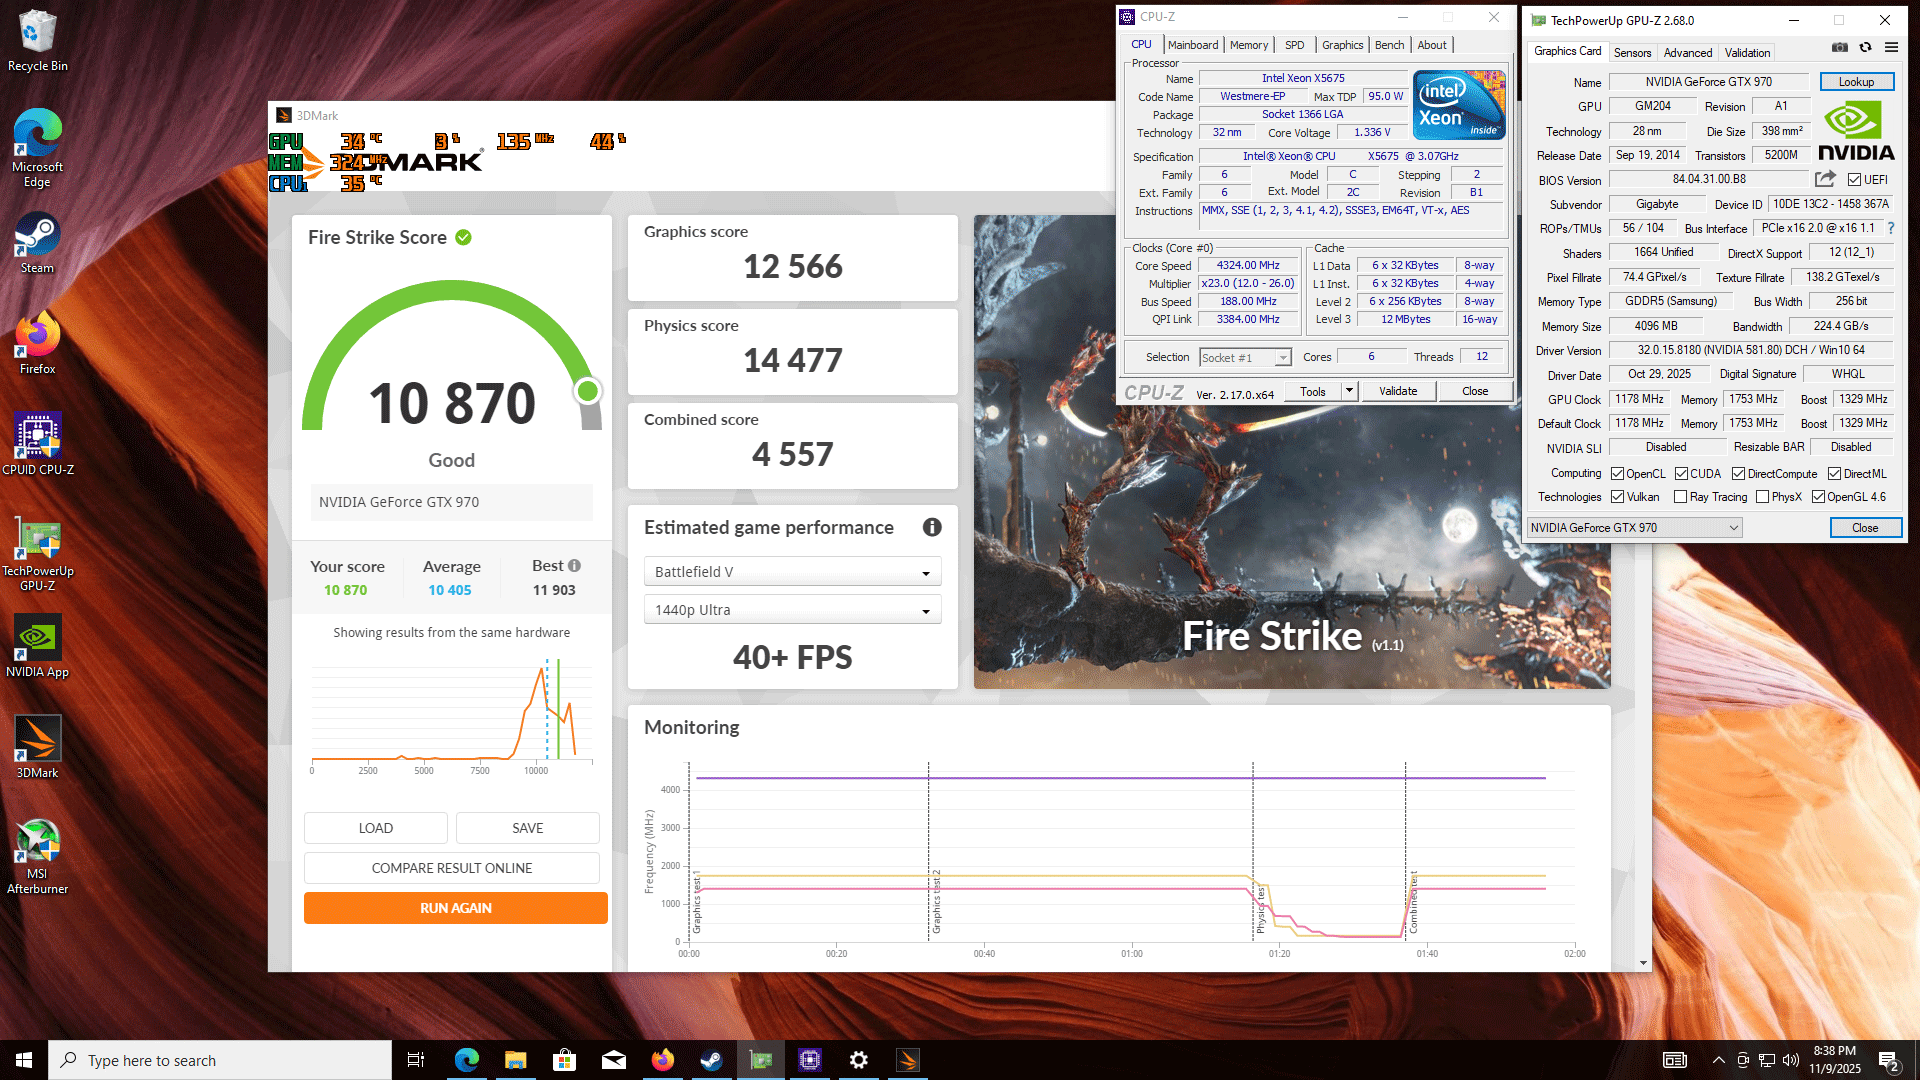This screenshot has width=1920, height=1080.
Task: Click the Lookup button in GPU-Z
Action: [1856, 82]
